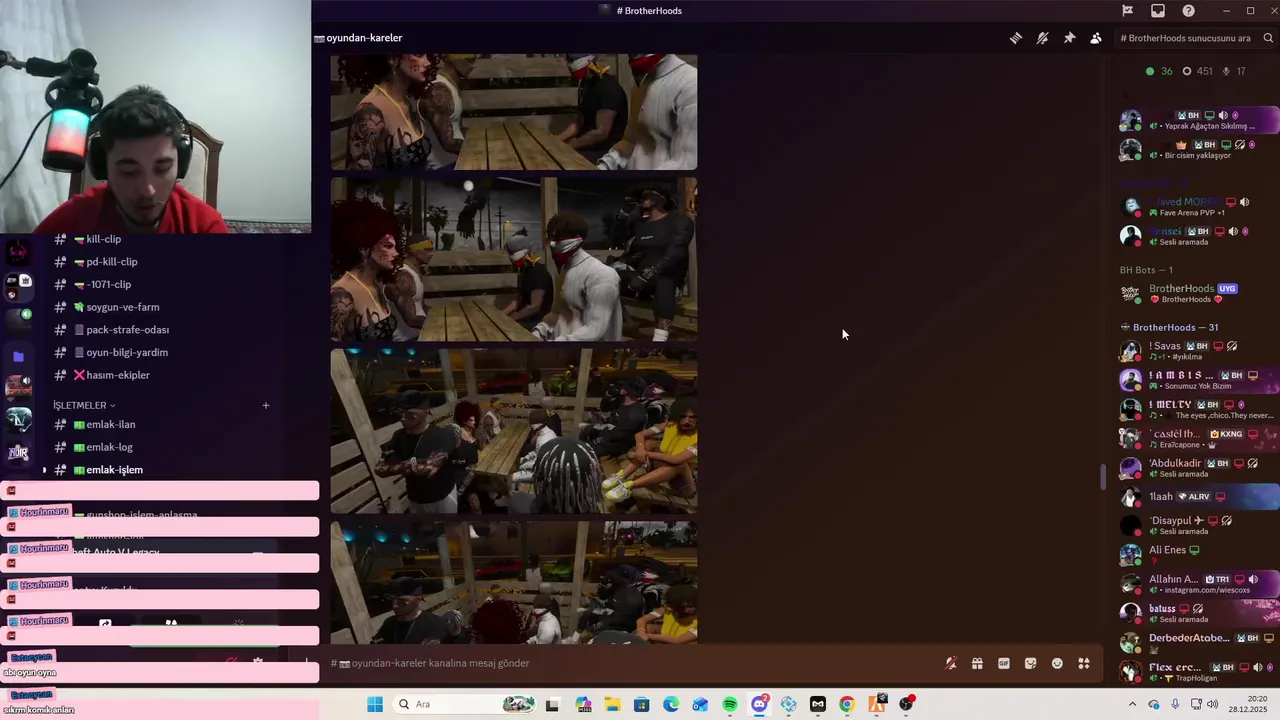Viewport: 1280px width, 720px height.
Task: Collapse the İŞLETMELER category
Action: click(x=84, y=405)
